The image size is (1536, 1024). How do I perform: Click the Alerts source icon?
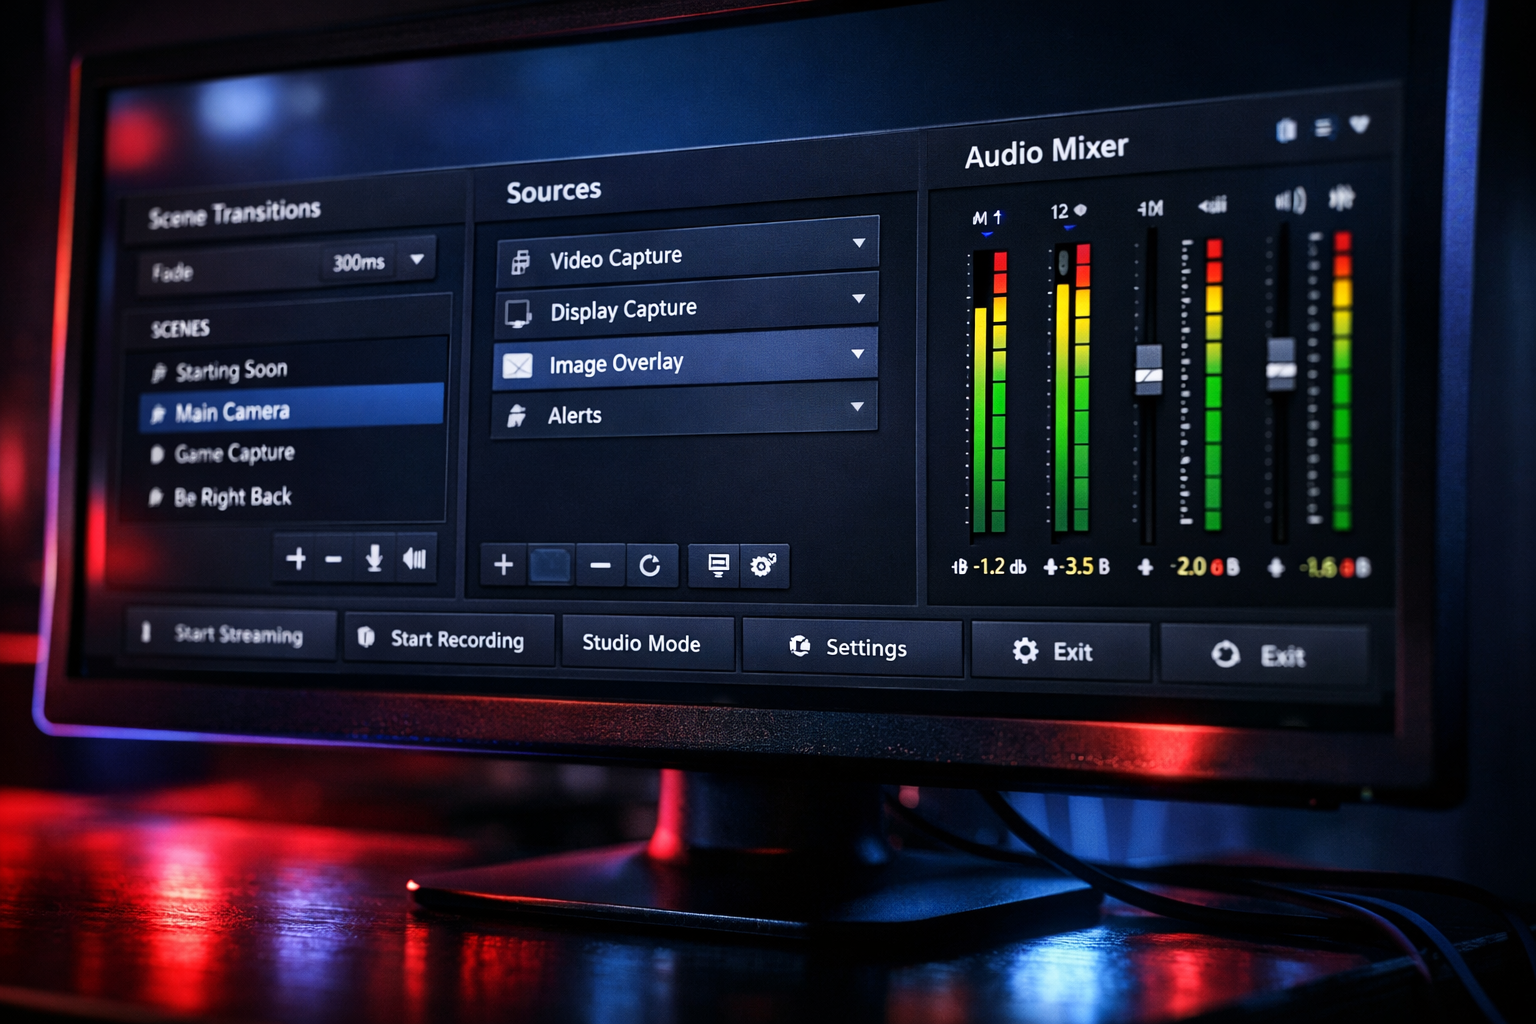tap(516, 416)
